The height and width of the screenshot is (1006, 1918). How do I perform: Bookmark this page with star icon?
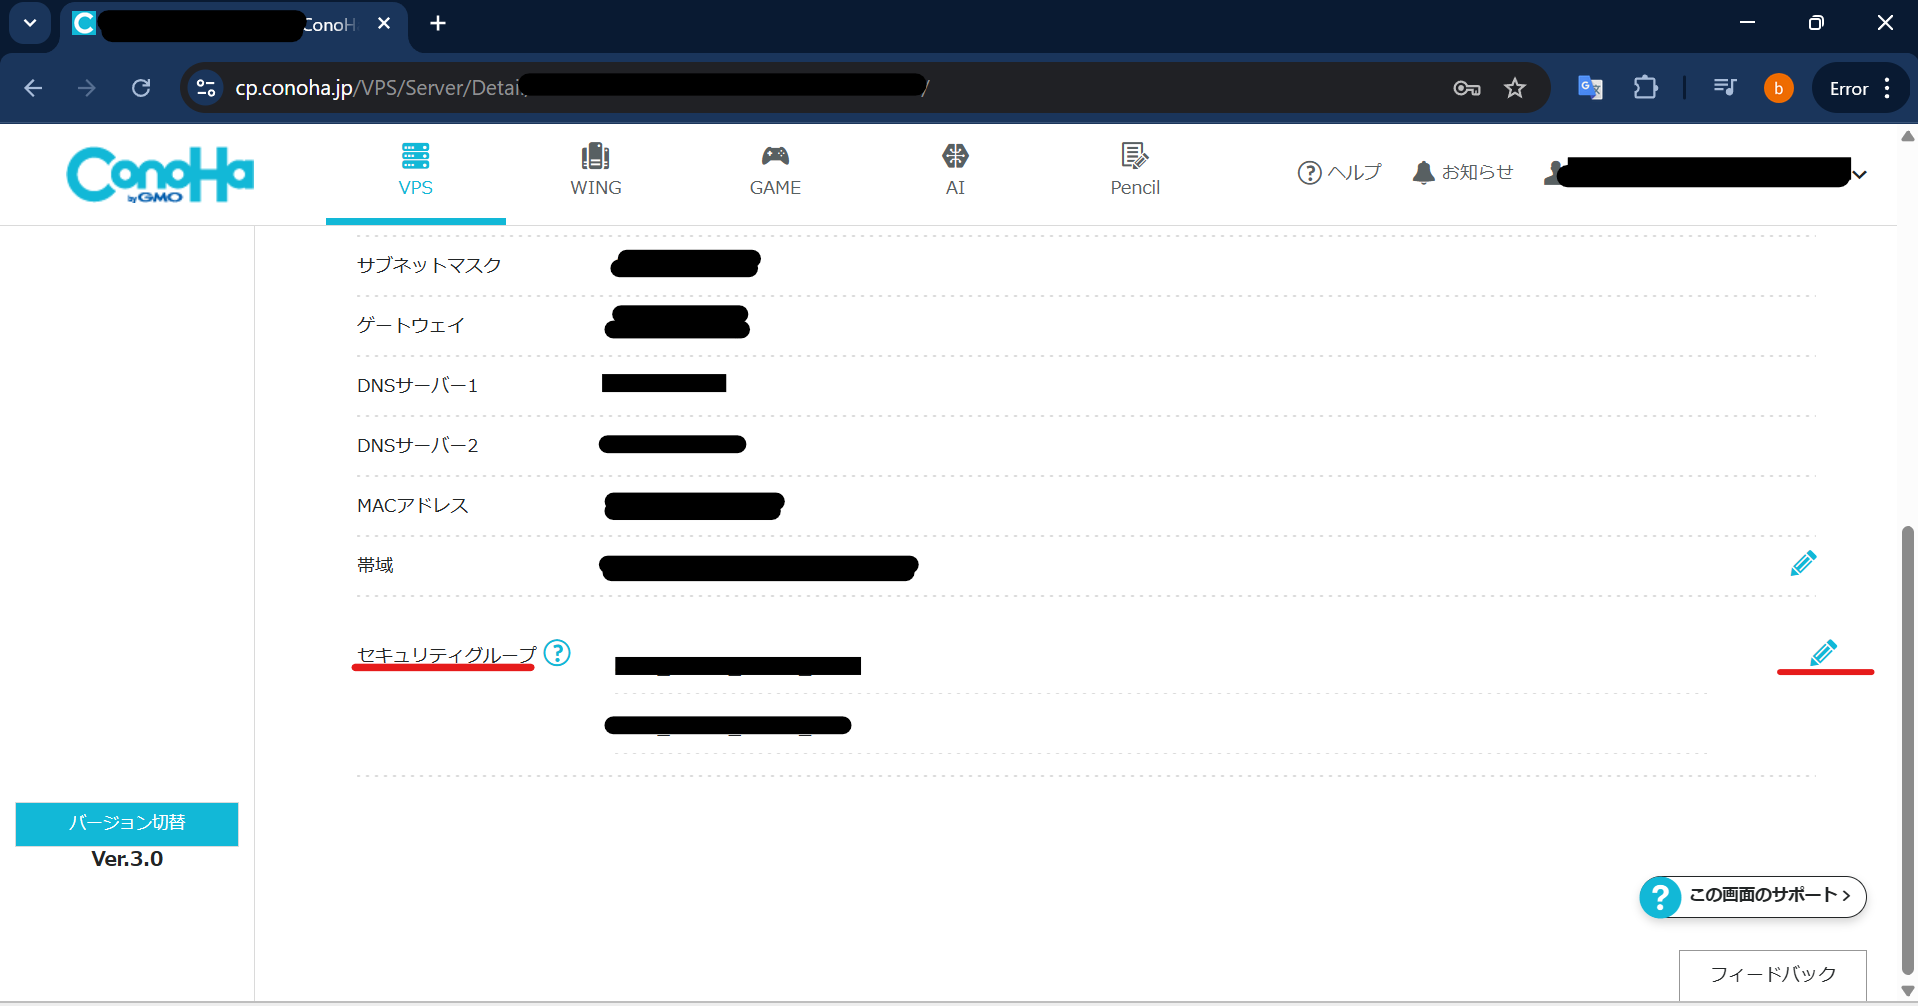coord(1515,88)
